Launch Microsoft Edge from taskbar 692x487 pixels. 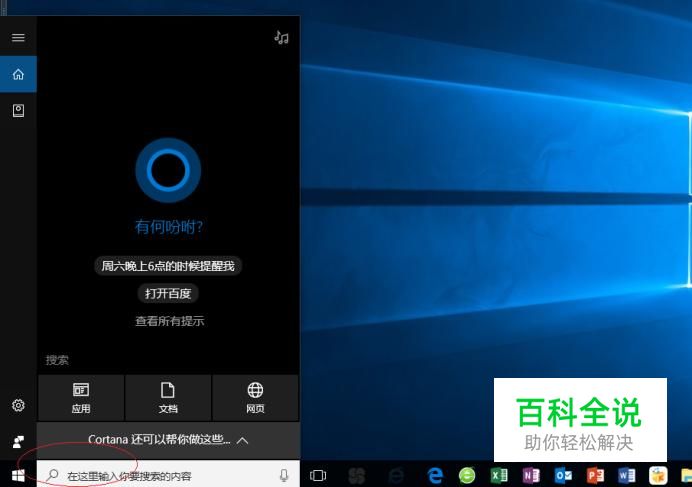click(x=435, y=475)
